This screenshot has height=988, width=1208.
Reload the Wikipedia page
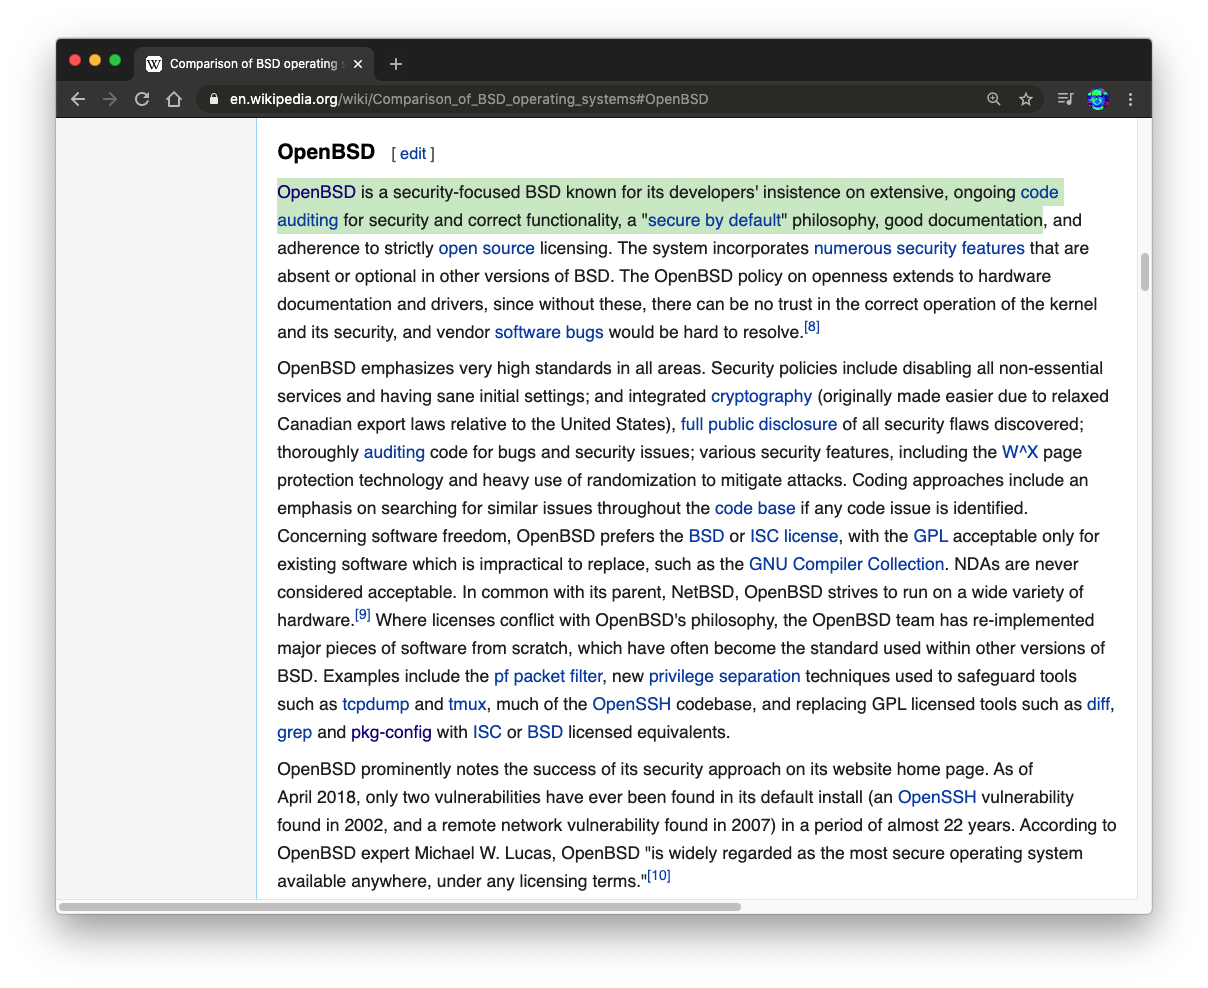click(x=142, y=99)
